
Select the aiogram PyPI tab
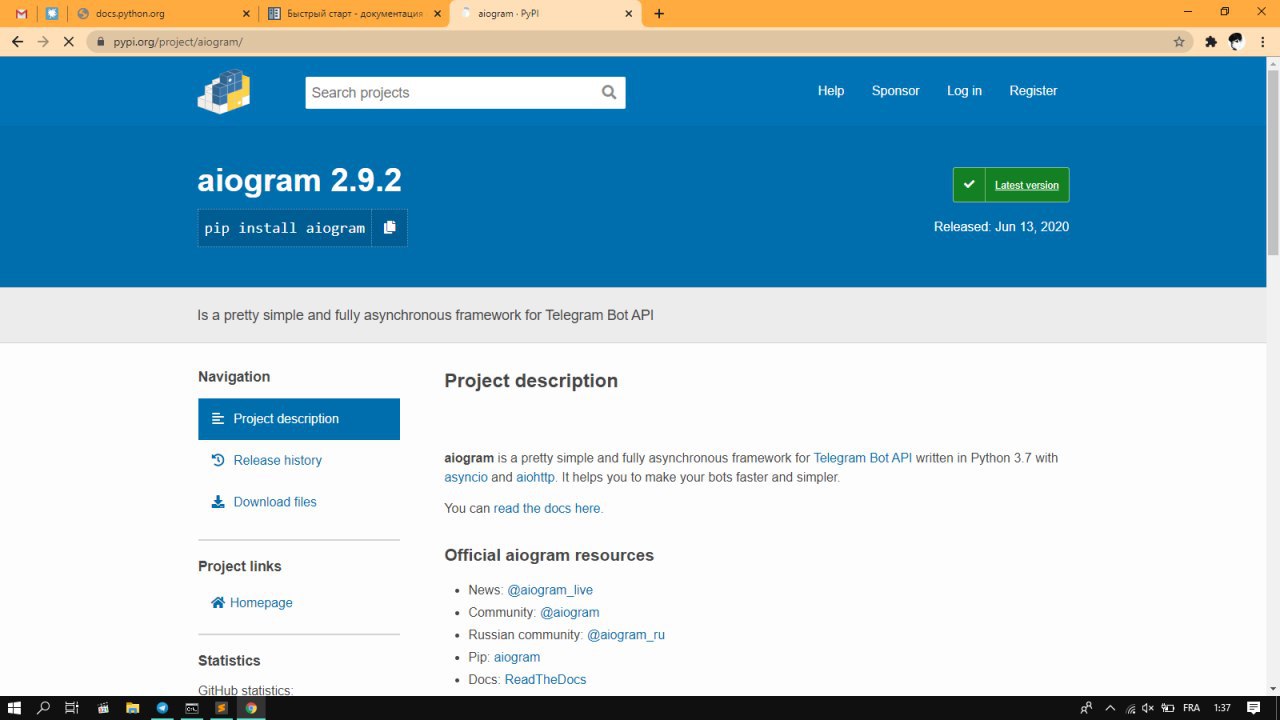(545, 14)
